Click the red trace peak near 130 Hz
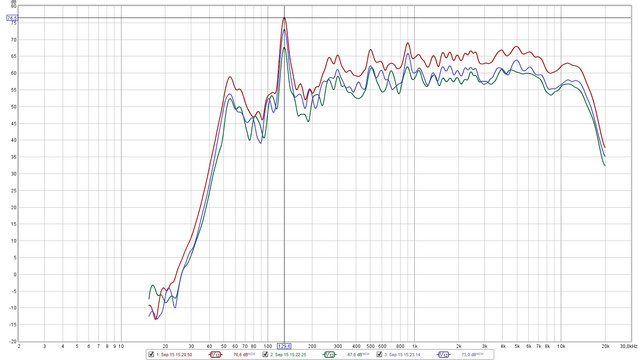Screen dimensions: 640x360 pyautogui.click(x=284, y=18)
